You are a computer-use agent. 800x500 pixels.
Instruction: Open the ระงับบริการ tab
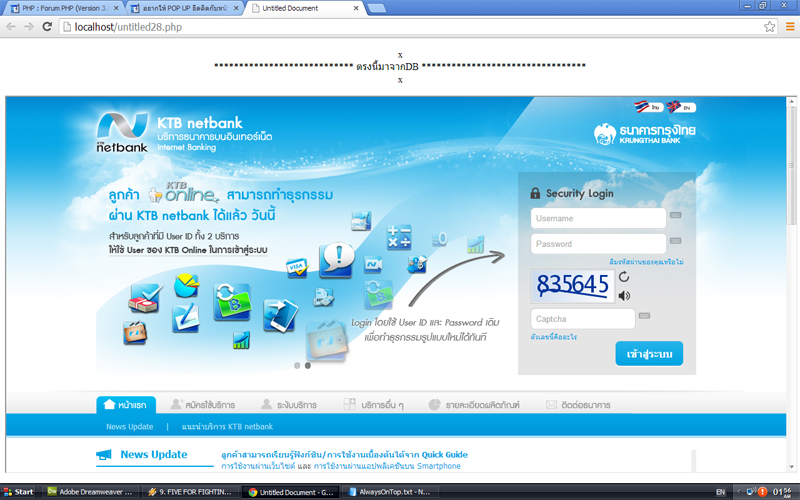289,405
